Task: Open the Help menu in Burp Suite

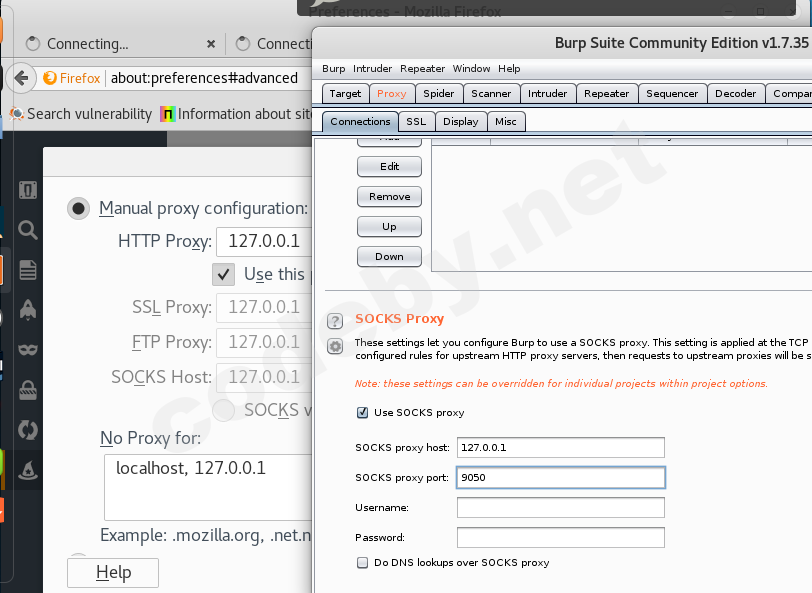Action: [x=509, y=69]
